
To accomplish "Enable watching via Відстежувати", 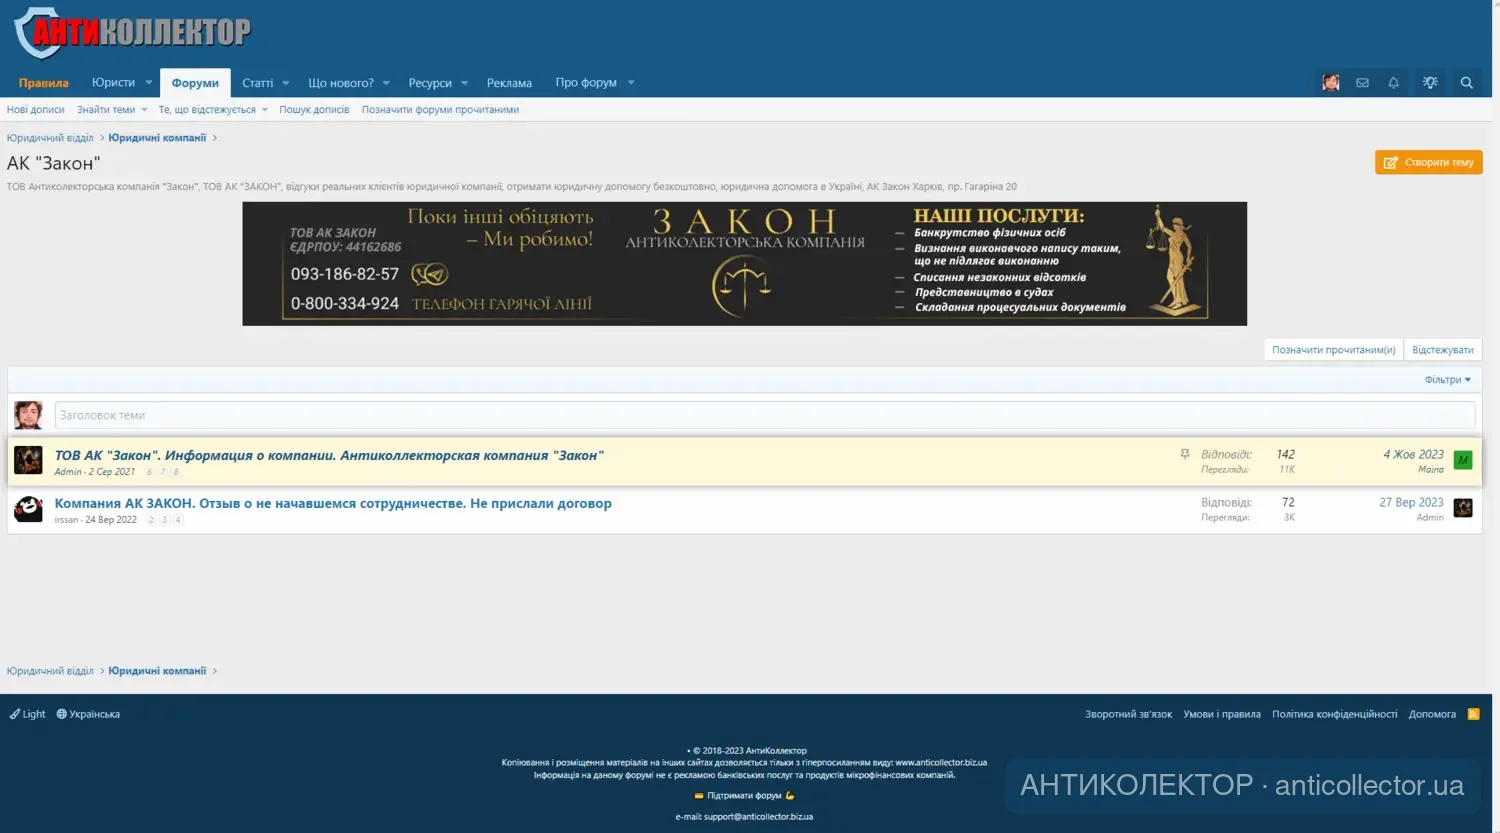I will coord(1443,349).
